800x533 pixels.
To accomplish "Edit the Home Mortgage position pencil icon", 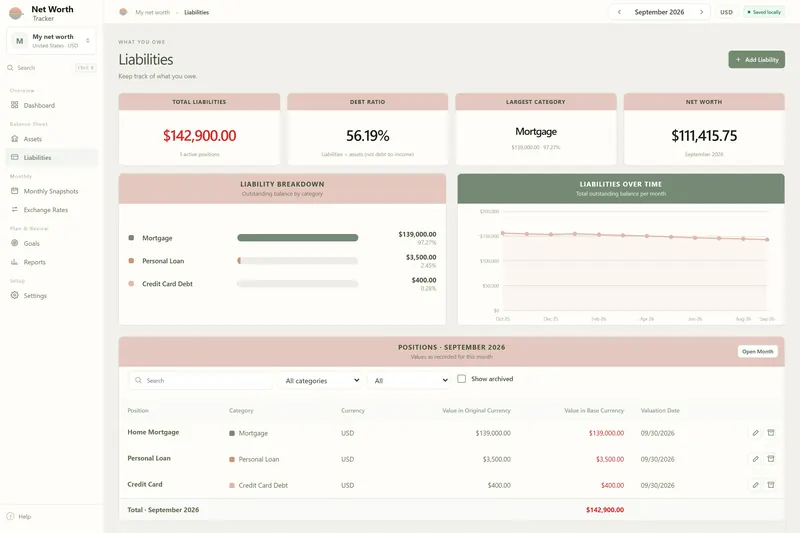I will [756, 433].
